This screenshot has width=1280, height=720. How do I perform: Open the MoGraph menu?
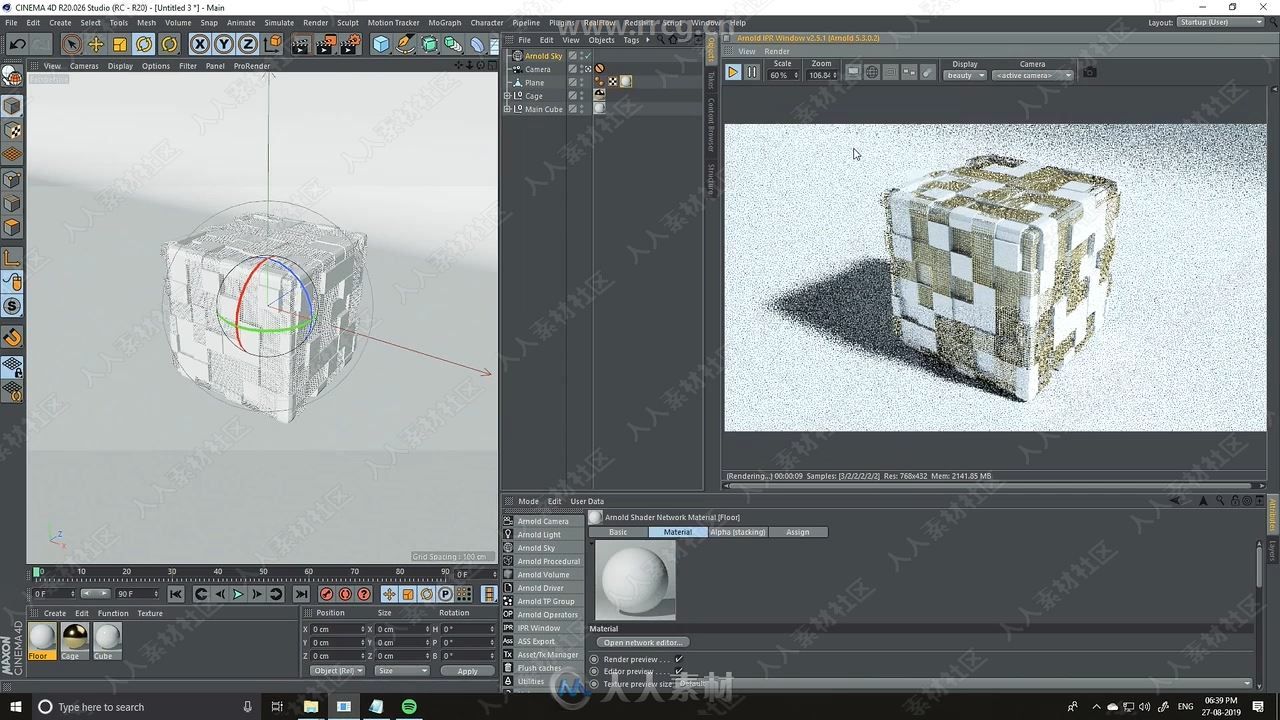point(445,22)
